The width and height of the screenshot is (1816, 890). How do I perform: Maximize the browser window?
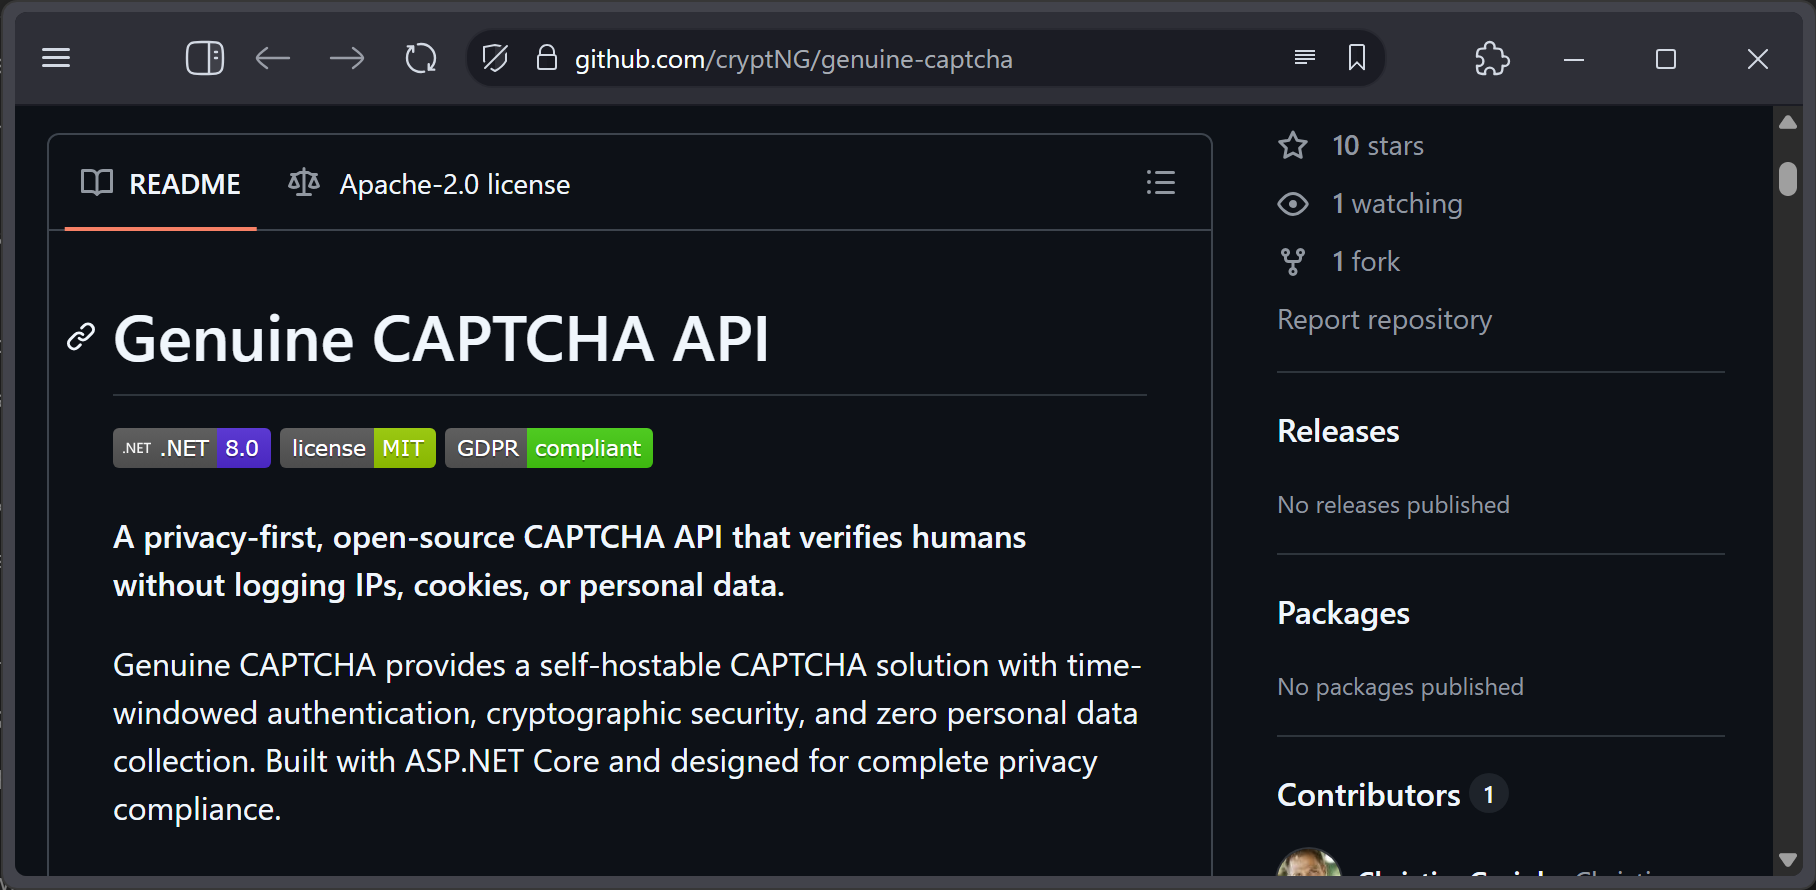1666,59
